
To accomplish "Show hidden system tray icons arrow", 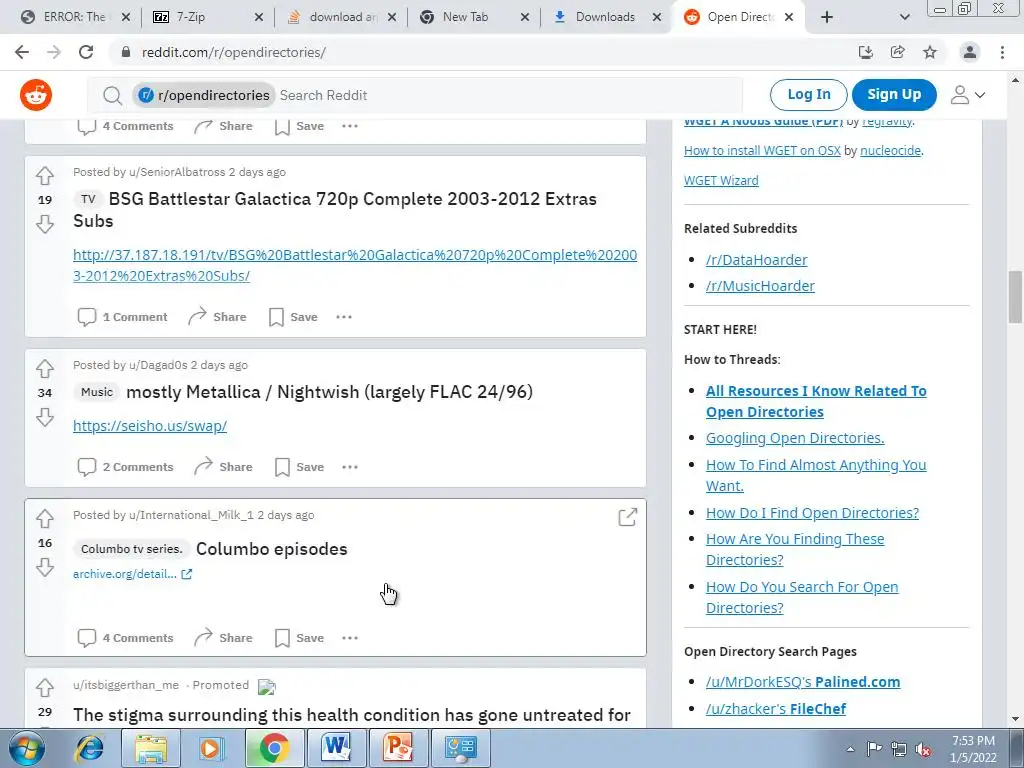I will (x=850, y=749).
